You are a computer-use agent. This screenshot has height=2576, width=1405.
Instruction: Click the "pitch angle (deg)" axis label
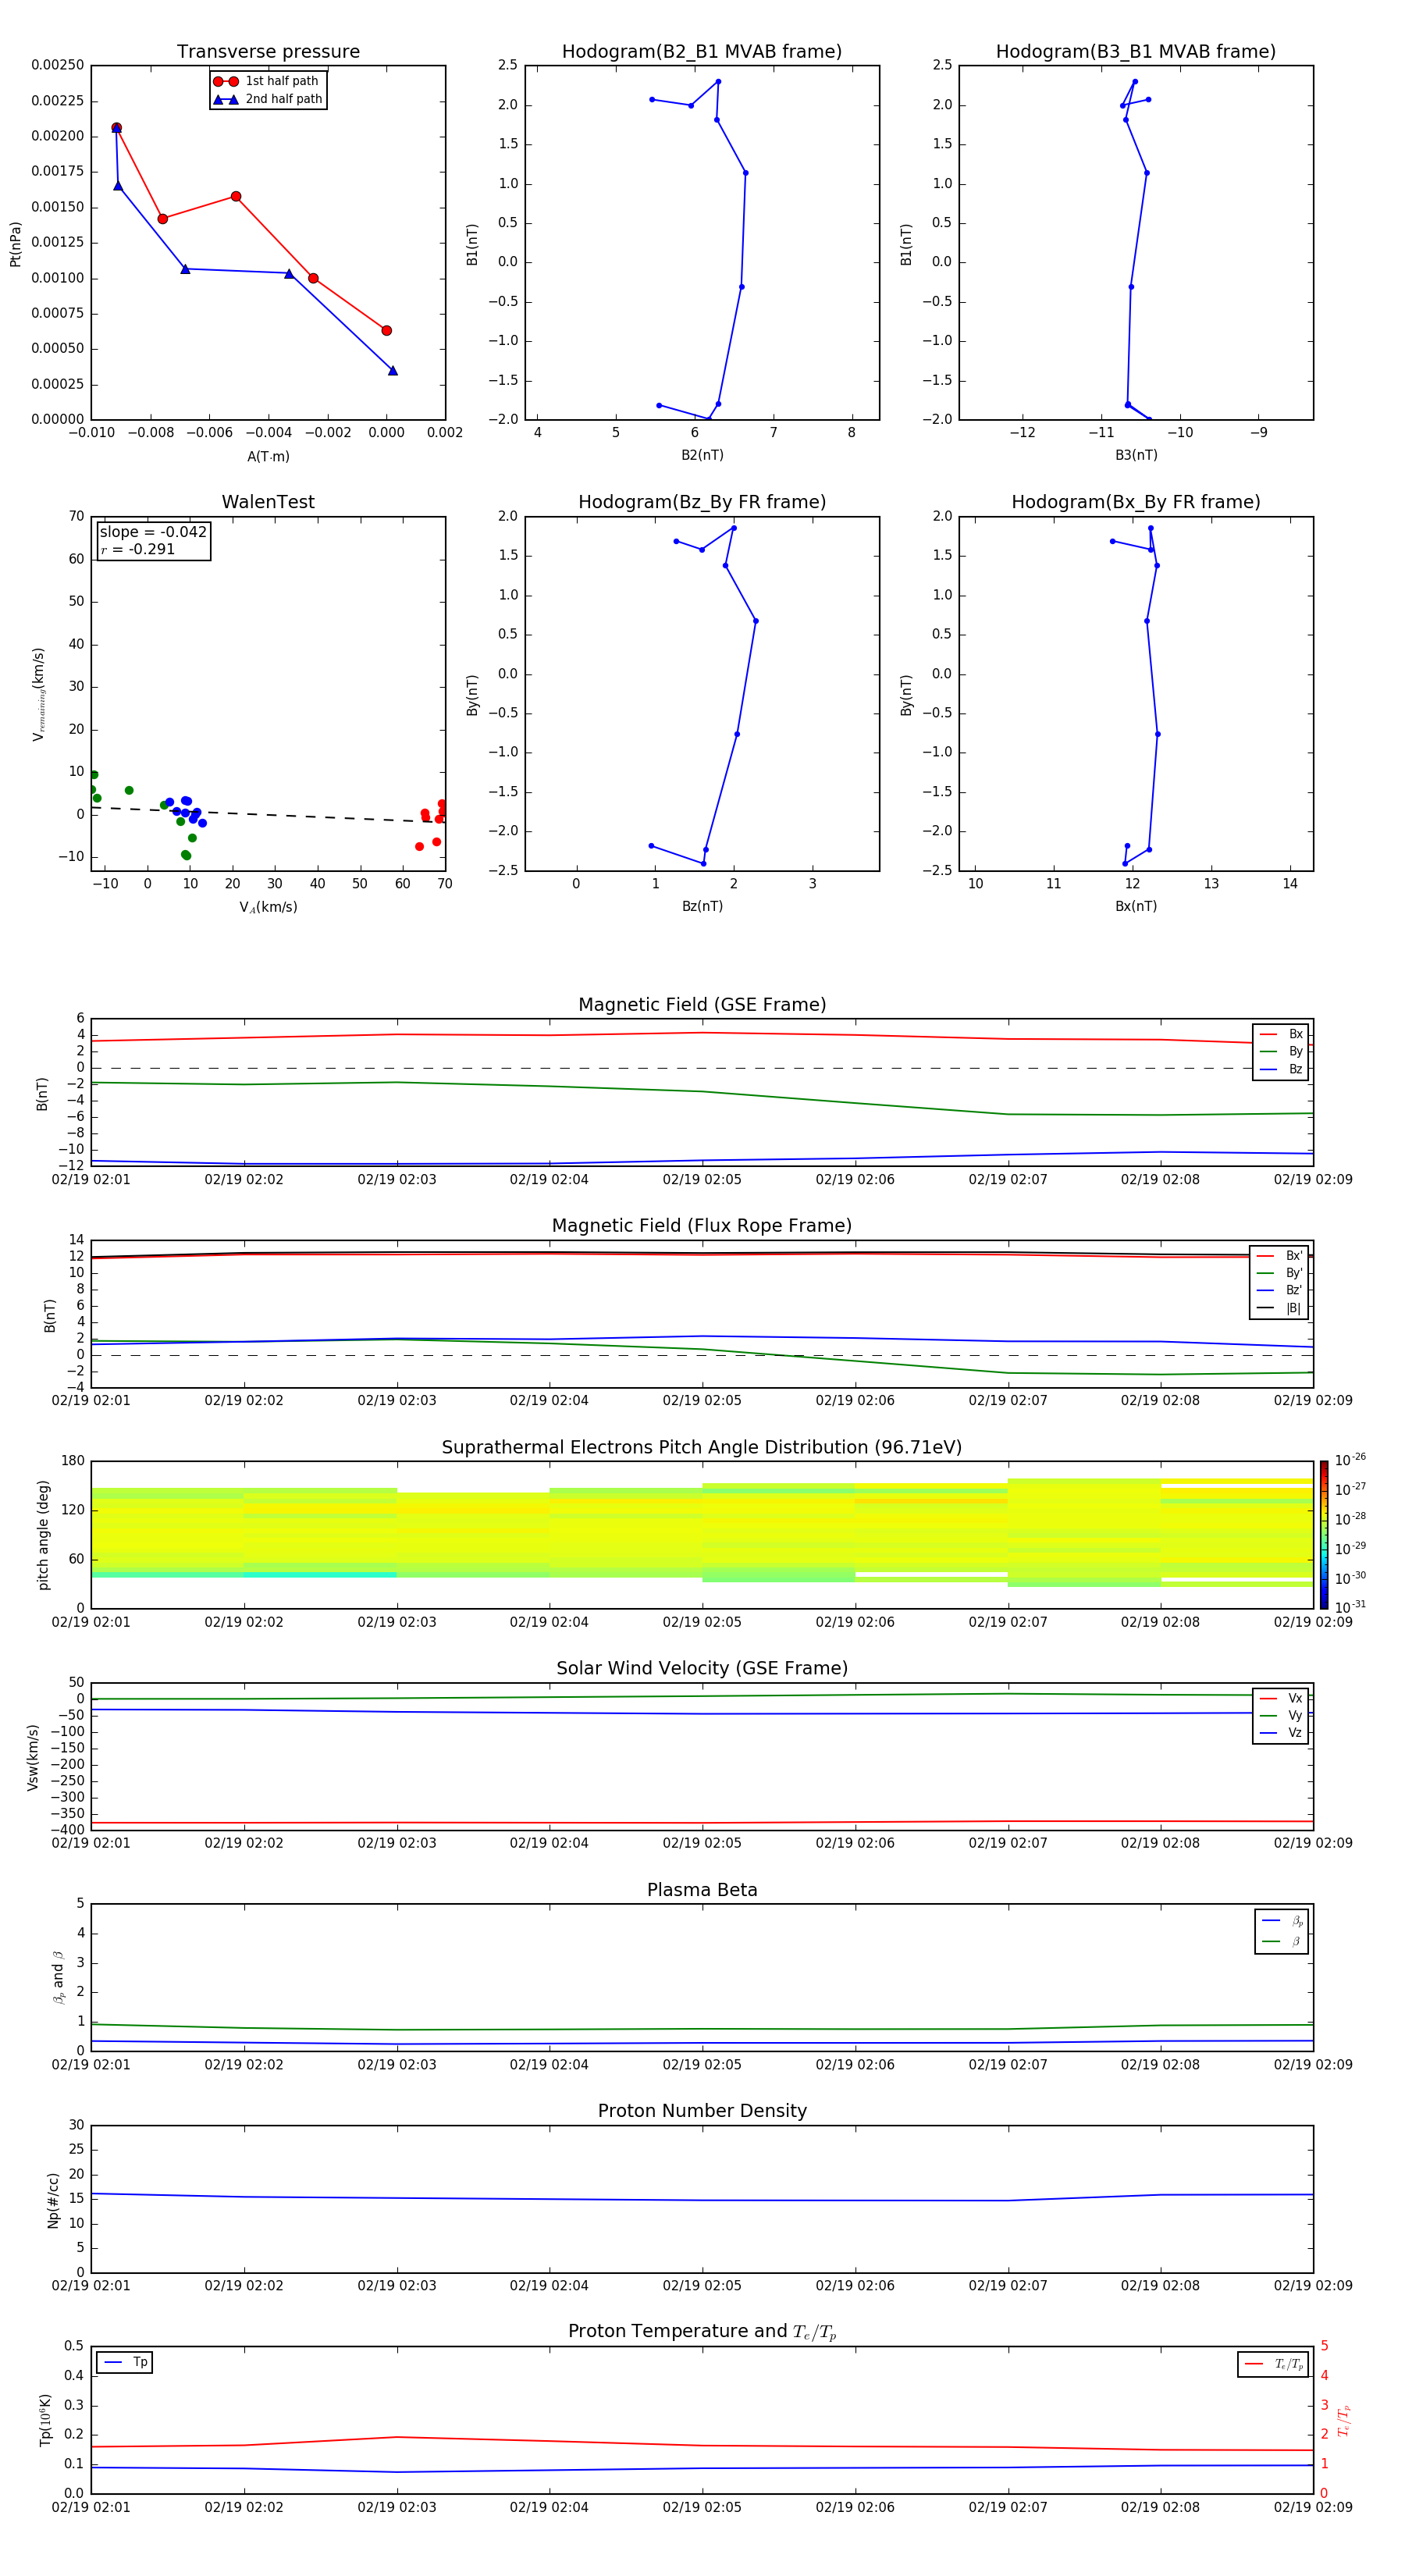tap(43, 1535)
